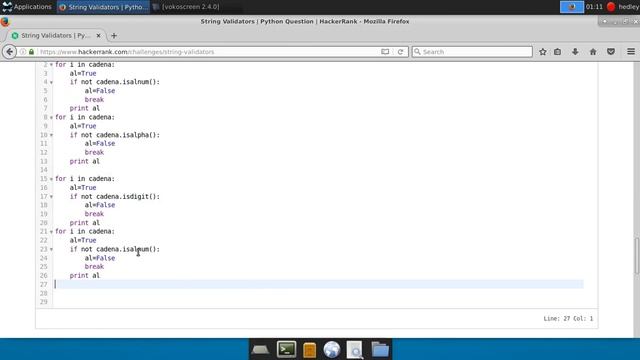Viewport: 640px width, 360px height.
Task: Collapse the if block at line 17
Action: click(51, 197)
